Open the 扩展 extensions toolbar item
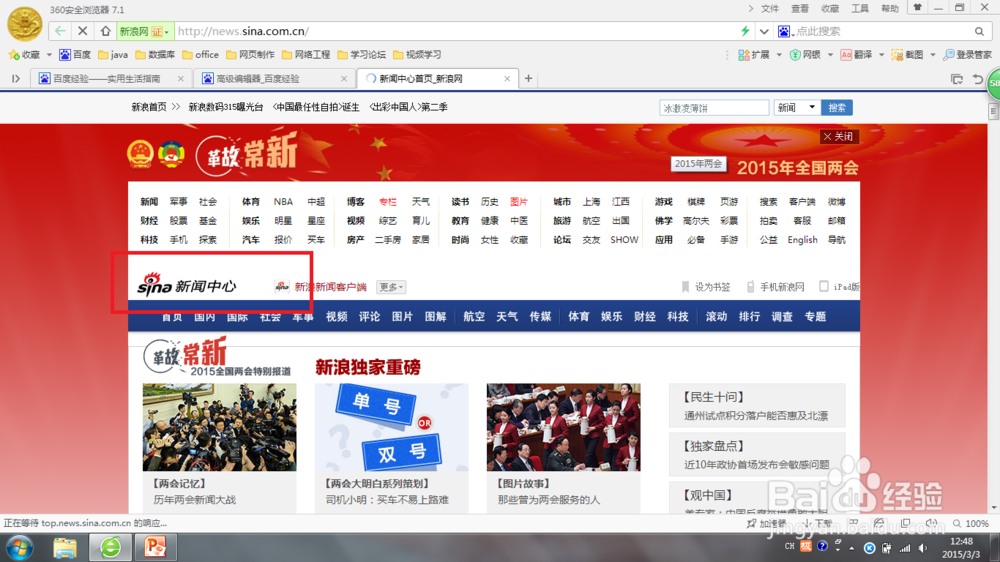The height and width of the screenshot is (562, 1000). pyautogui.click(x=754, y=55)
